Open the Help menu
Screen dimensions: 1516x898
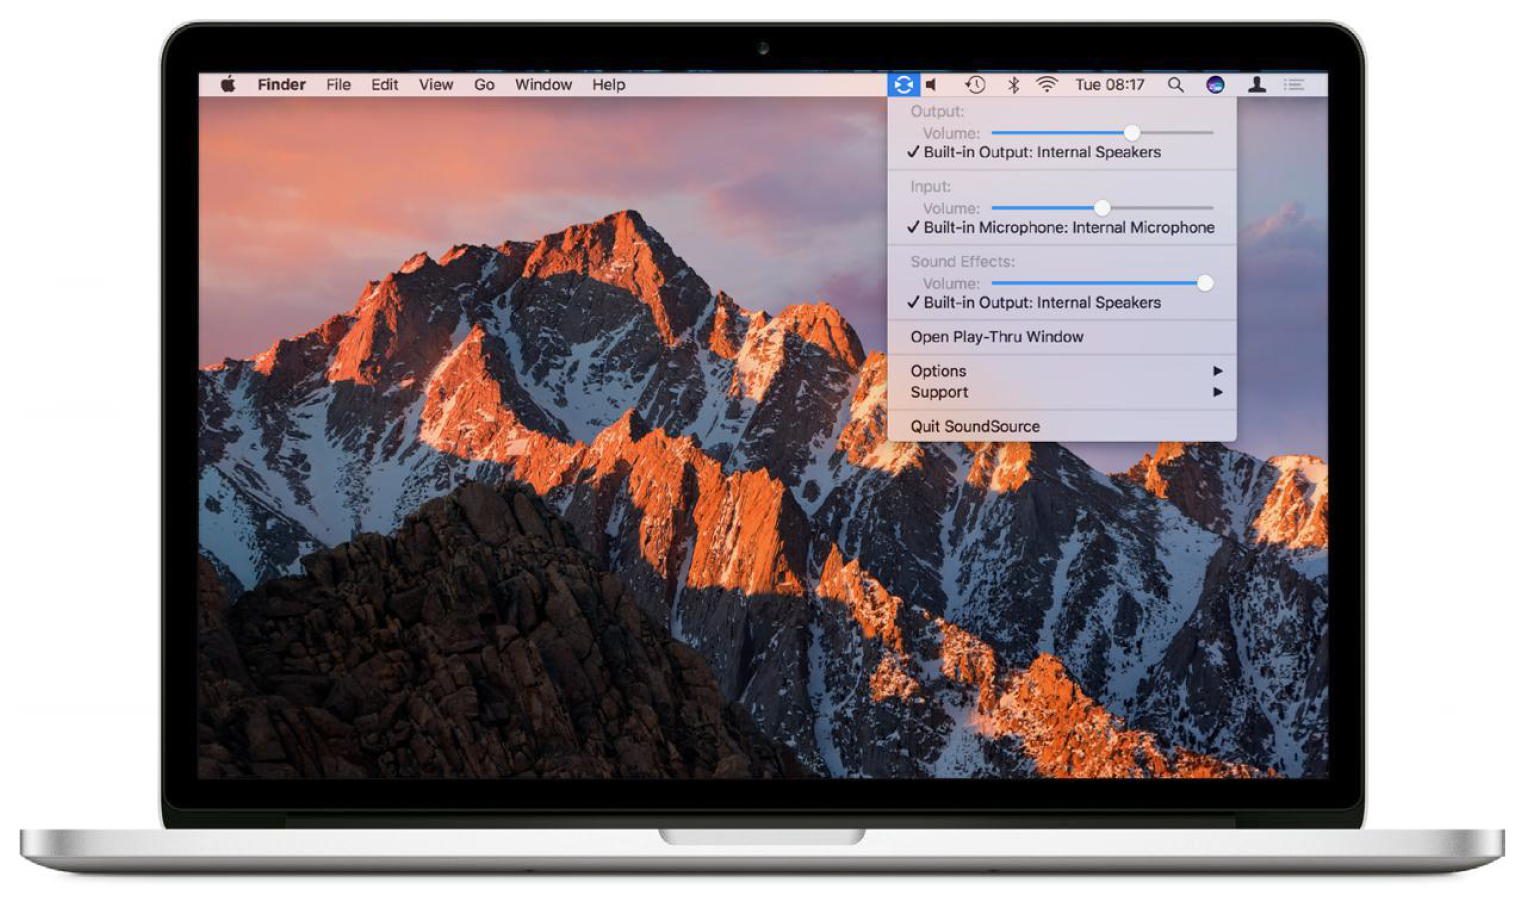tap(608, 85)
